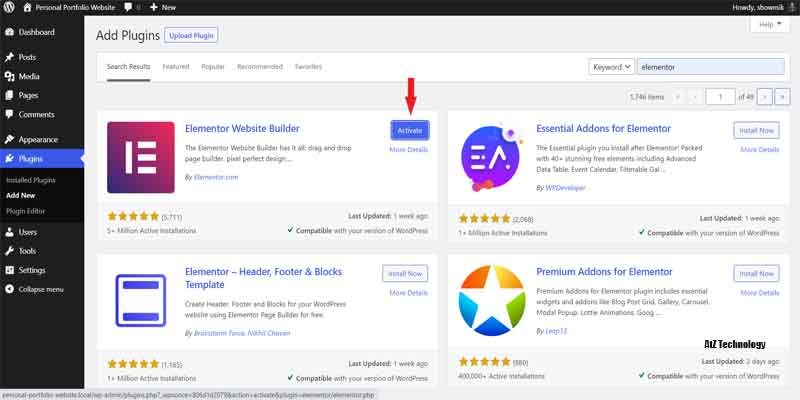Click the Users icon in the sidebar
800x400 pixels.
point(9,232)
